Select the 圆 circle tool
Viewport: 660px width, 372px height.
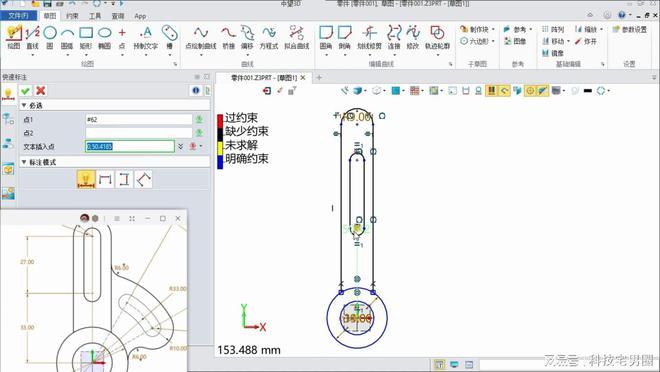click(x=50, y=37)
